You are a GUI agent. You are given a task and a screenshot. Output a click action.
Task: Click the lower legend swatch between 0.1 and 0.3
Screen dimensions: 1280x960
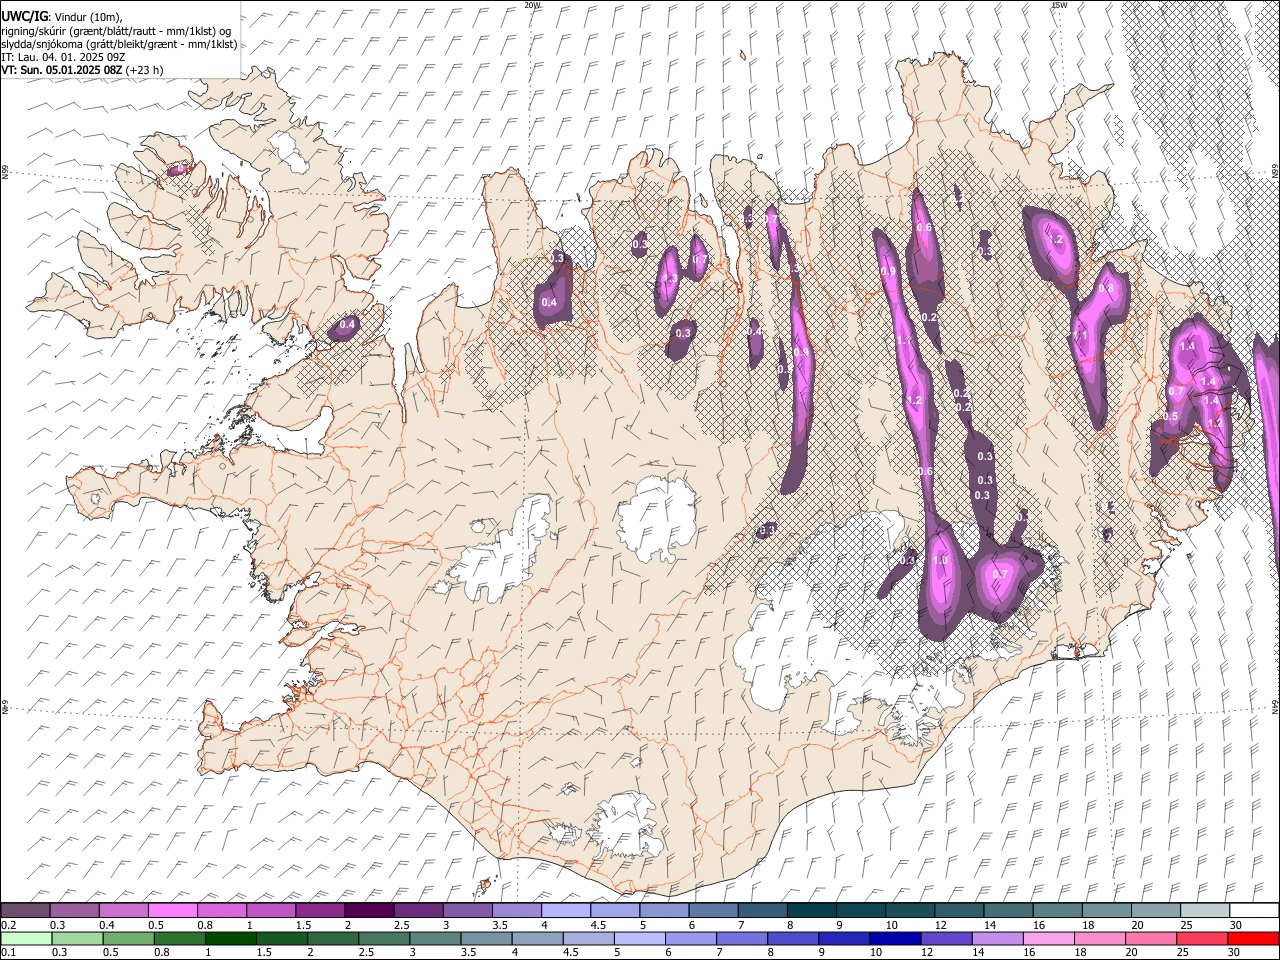pyautogui.click(x=26, y=938)
